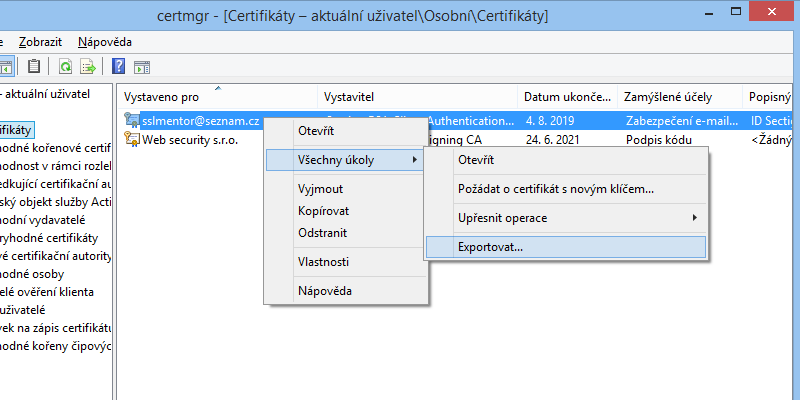This screenshot has width=800, height=400.
Task: Sort by the Datum ukončení column header
Action: [x=566, y=97]
